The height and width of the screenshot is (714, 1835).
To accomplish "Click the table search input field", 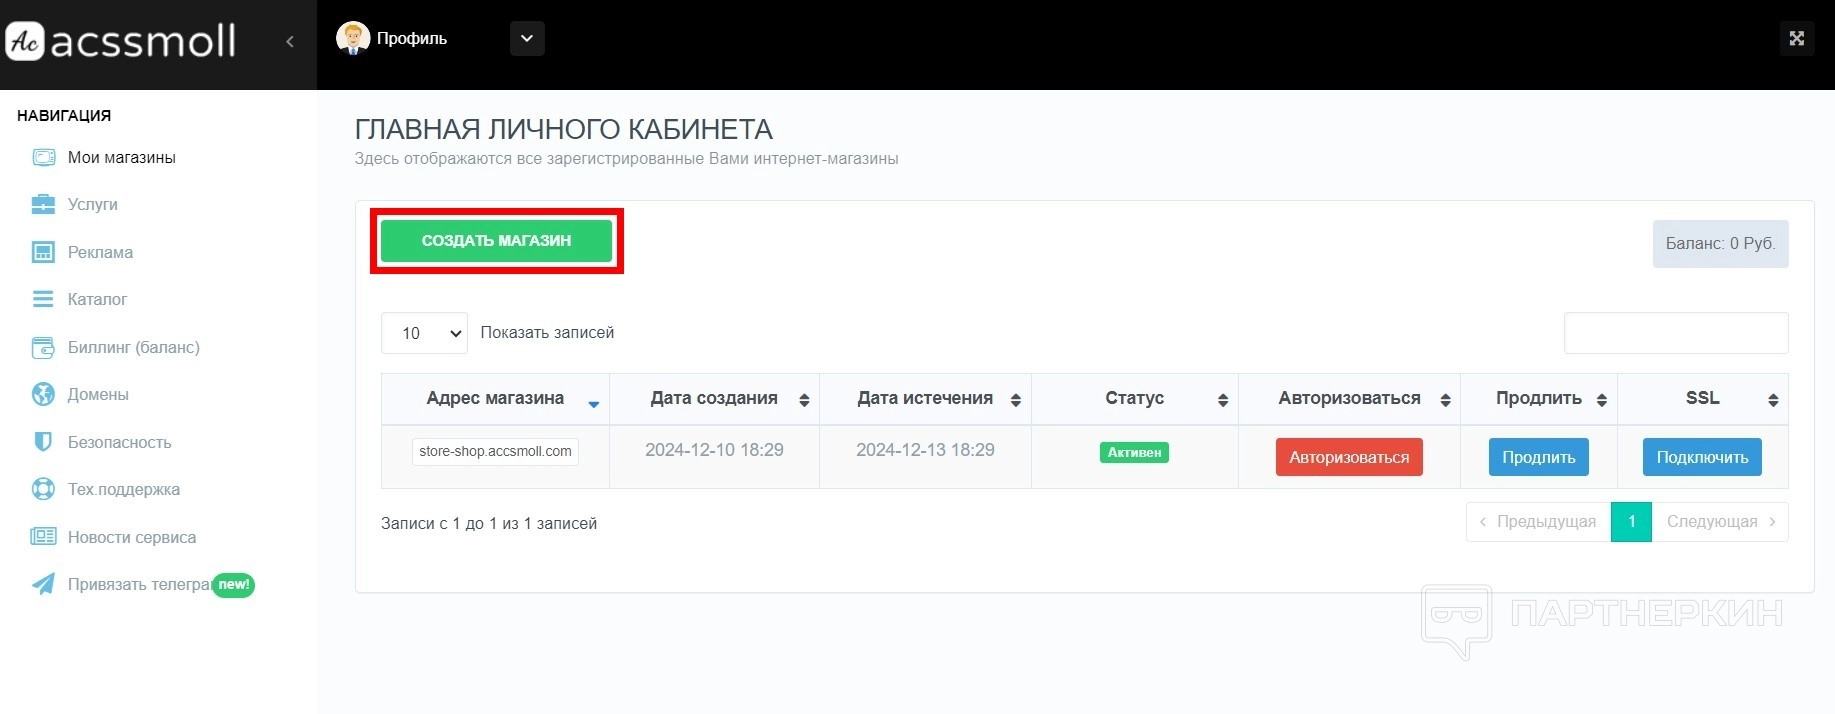I will tap(1675, 333).
